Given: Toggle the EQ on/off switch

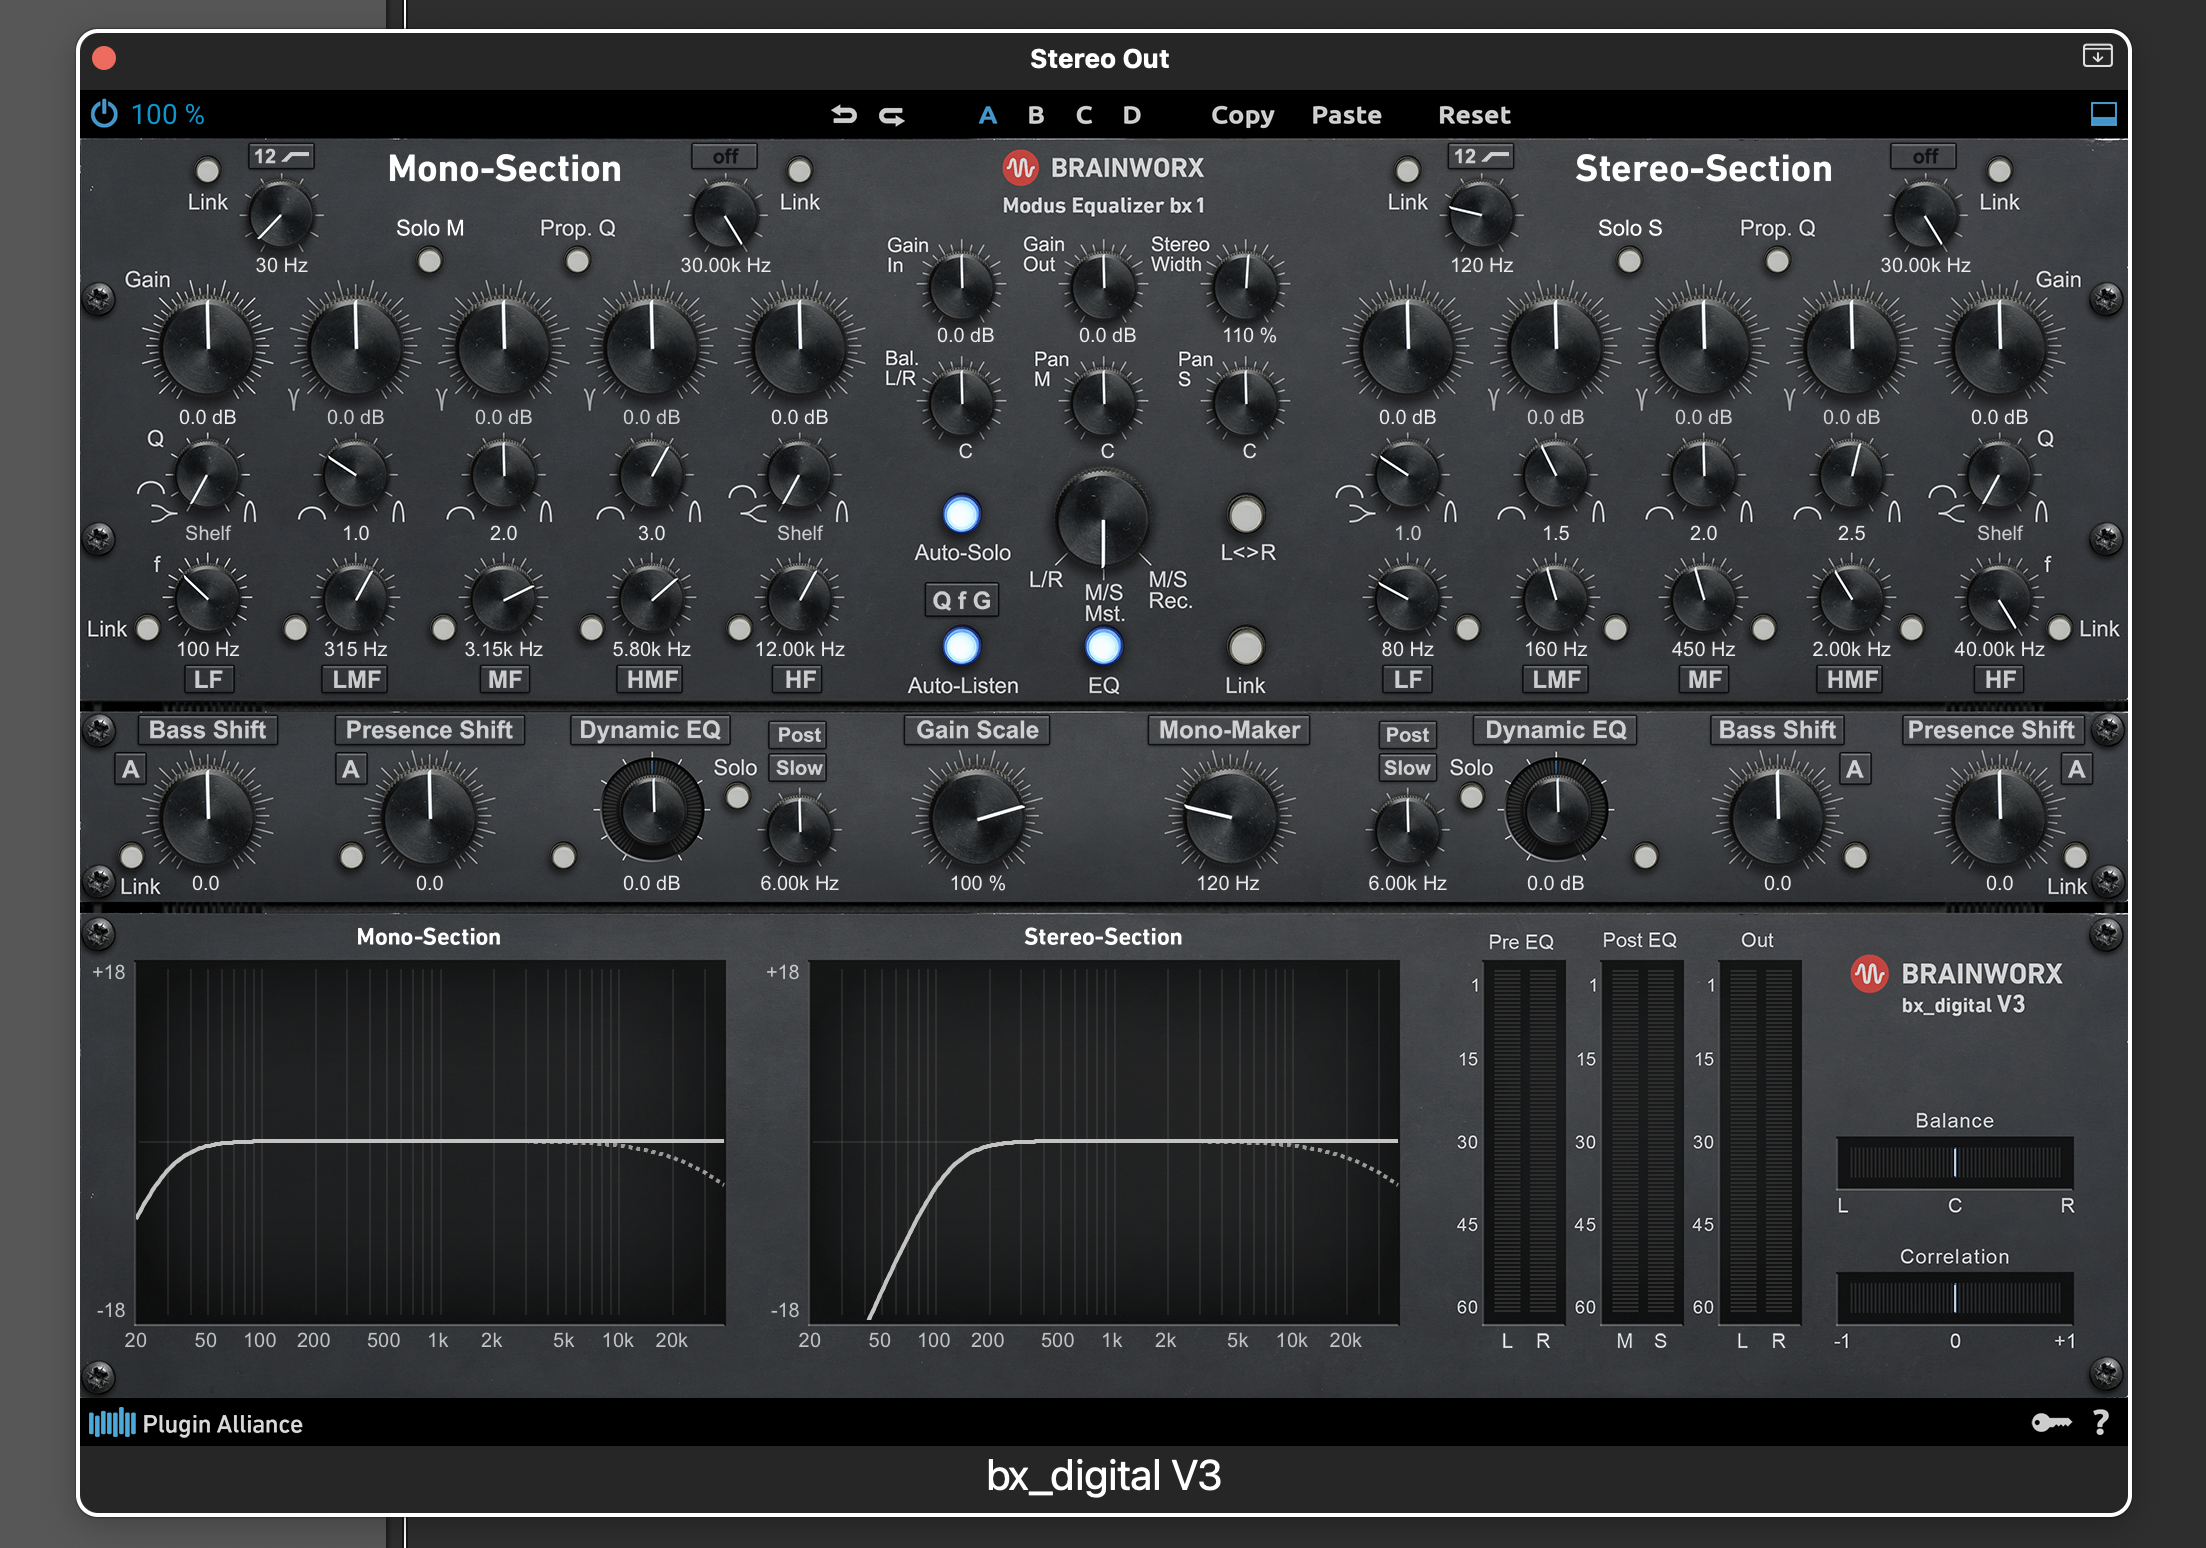Looking at the screenshot, I should coord(1103,648).
